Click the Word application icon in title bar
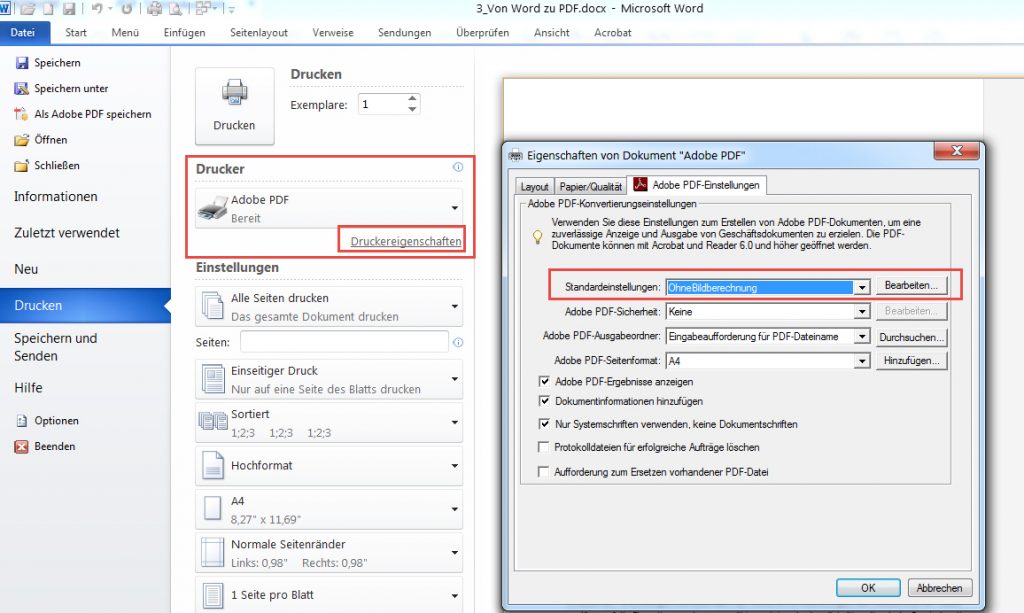Screen dimensions: 1024x613 (x=5, y=8)
